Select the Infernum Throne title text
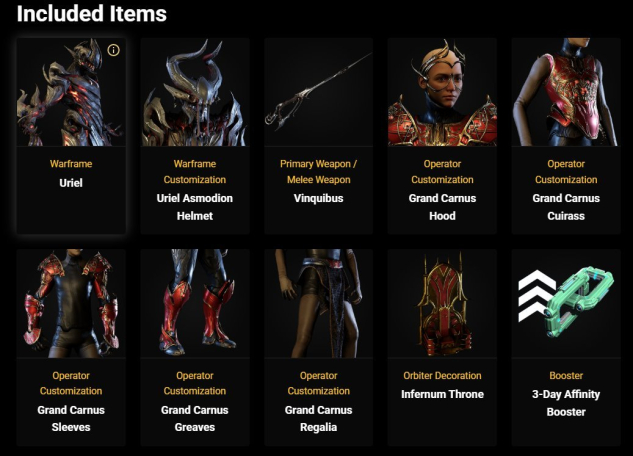The height and width of the screenshot is (456, 633). click(442, 394)
